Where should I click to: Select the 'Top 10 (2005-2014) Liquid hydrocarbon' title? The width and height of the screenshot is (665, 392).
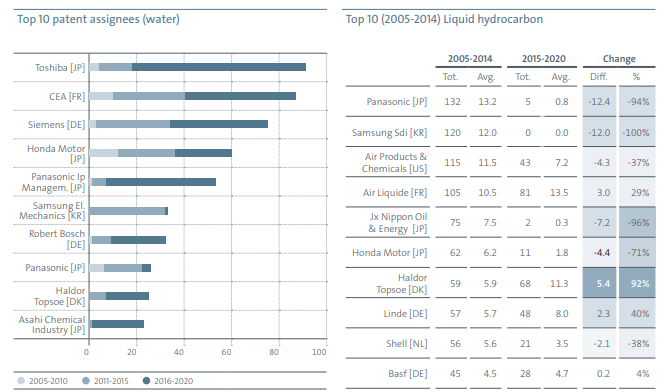tap(444, 20)
